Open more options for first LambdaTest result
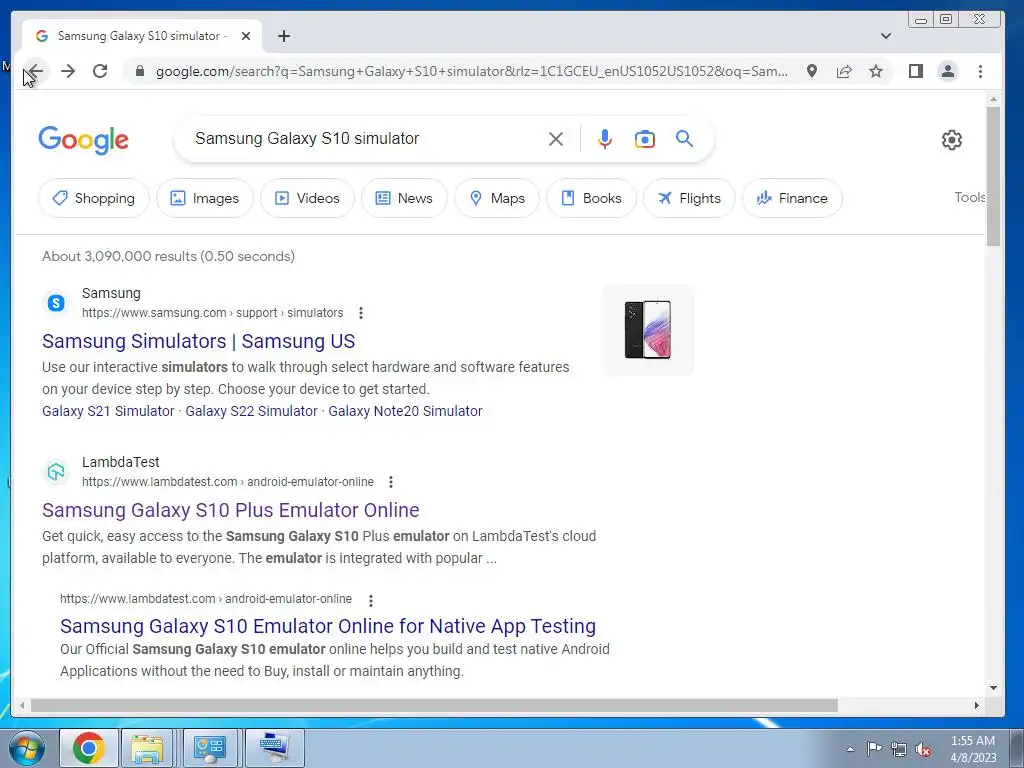 pyautogui.click(x=391, y=482)
